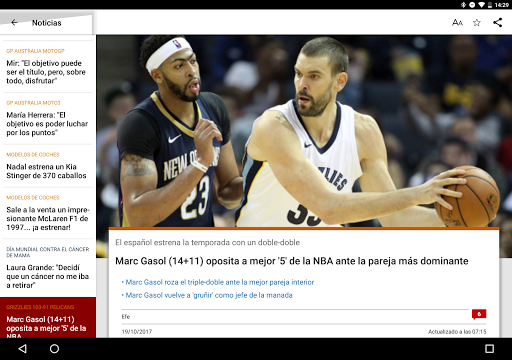Follow link 'Marc Gasol roza el triple-doble'
Viewport: 512px width, 360px height.
click(x=219, y=282)
